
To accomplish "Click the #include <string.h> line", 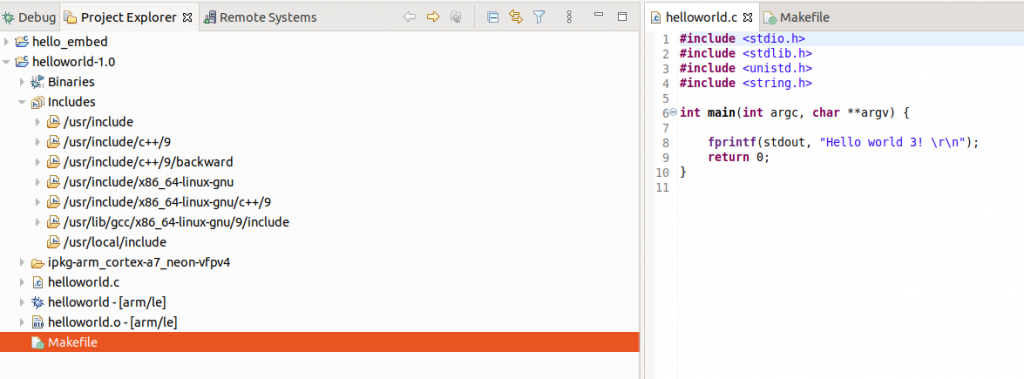I will pyautogui.click(x=746, y=83).
